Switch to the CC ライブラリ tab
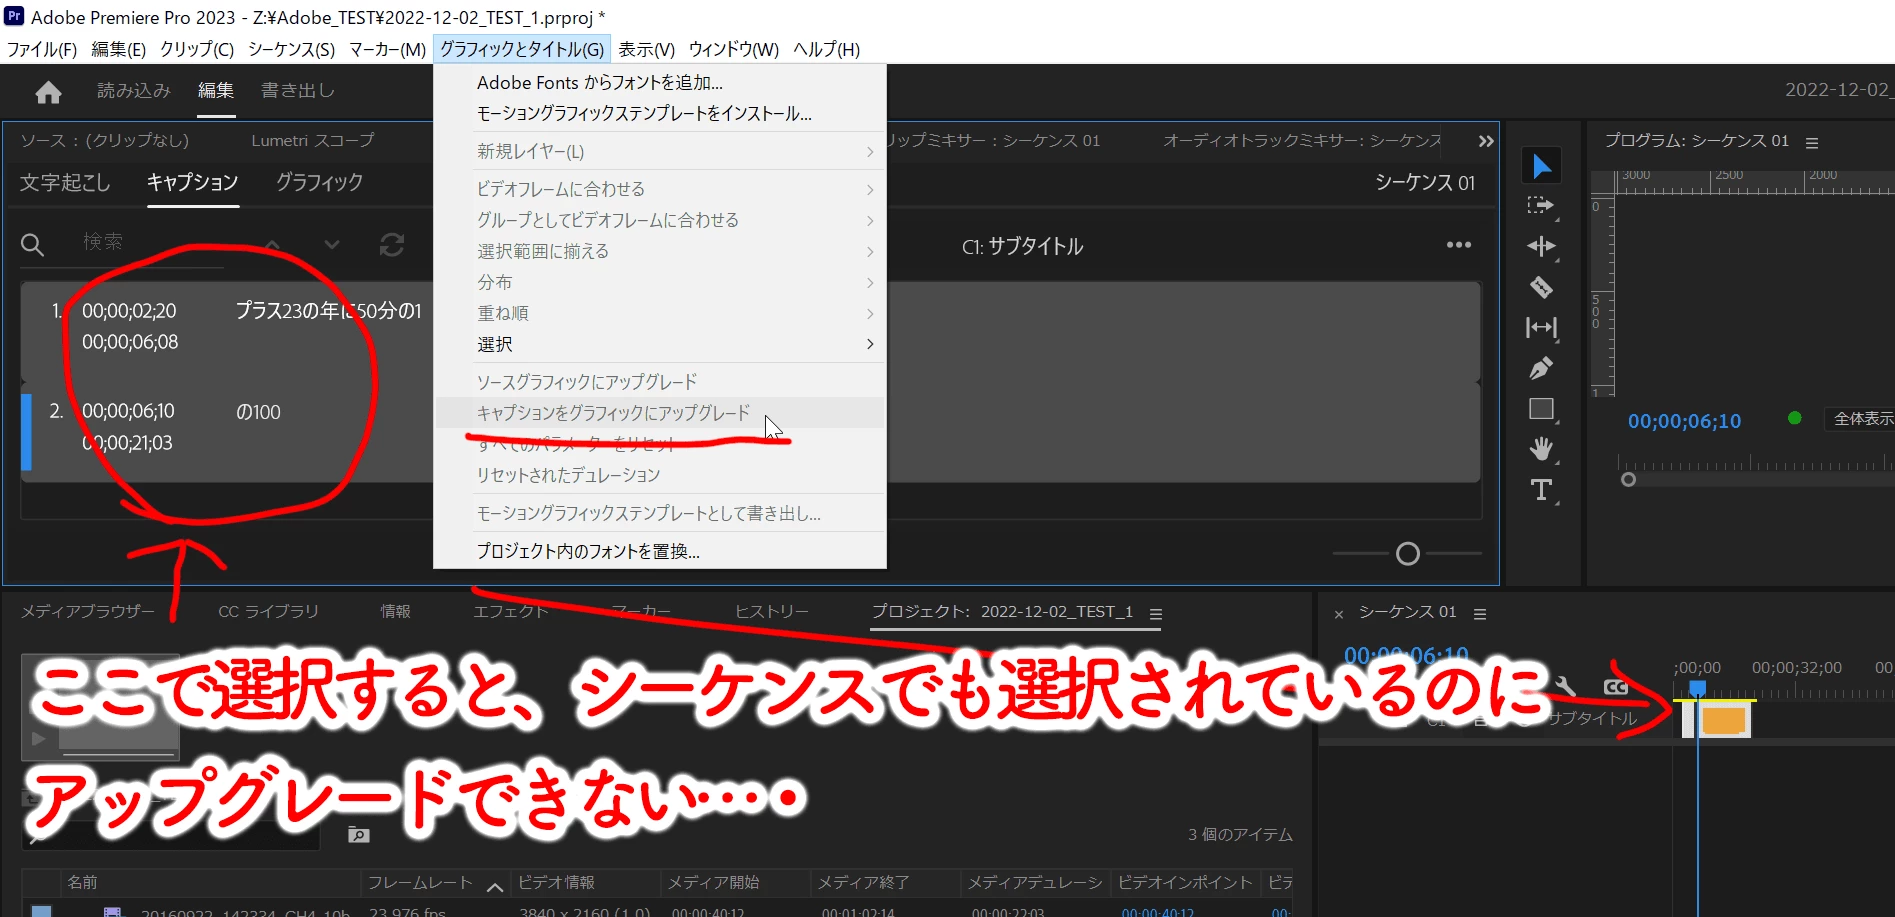Screen dimensions: 1895x917 click(x=268, y=611)
